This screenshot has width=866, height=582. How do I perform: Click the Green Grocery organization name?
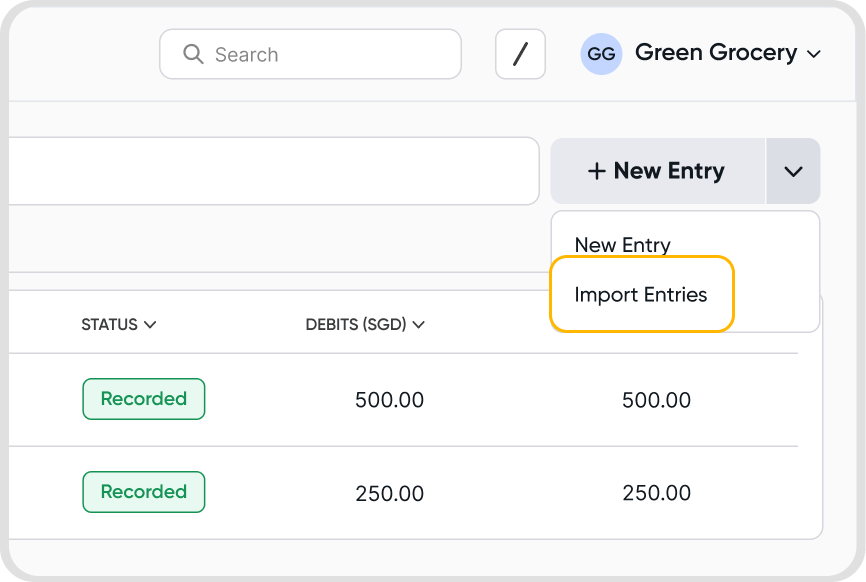716,53
